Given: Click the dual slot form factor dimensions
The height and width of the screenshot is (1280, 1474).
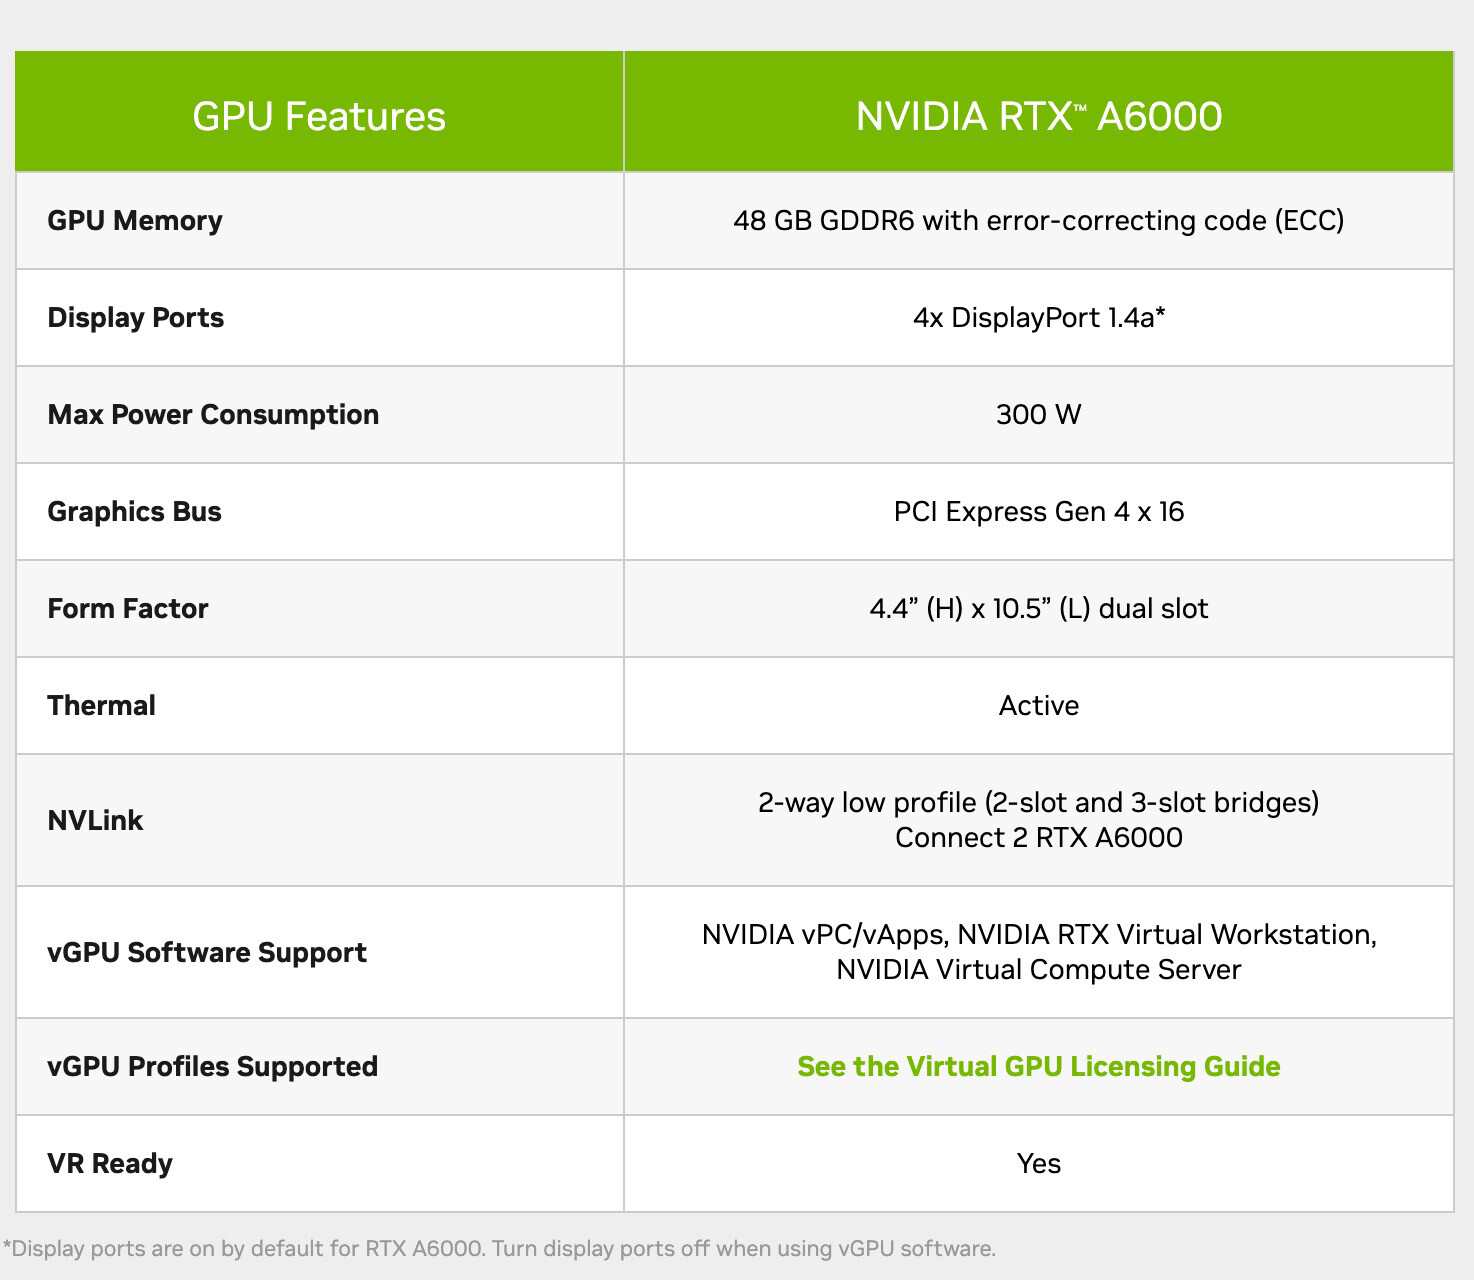Looking at the screenshot, I should pyautogui.click(x=1038, y=608).
